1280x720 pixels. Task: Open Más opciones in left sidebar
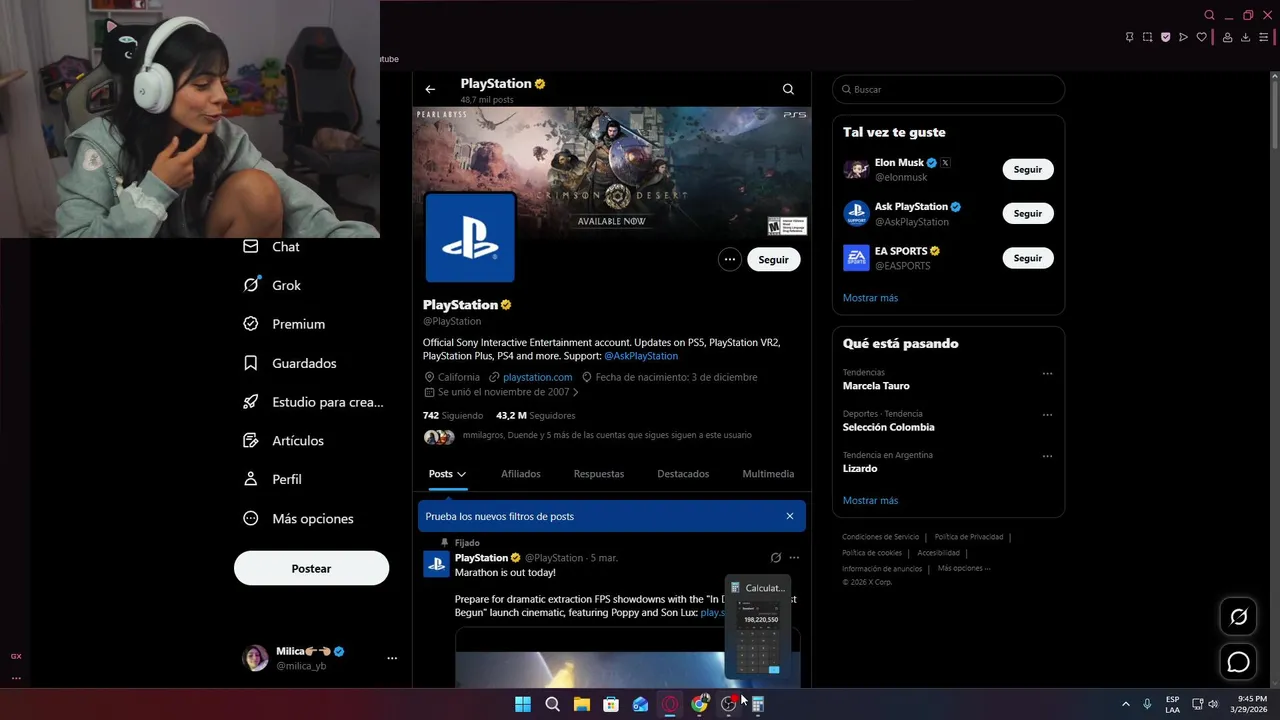click(299, 518)
